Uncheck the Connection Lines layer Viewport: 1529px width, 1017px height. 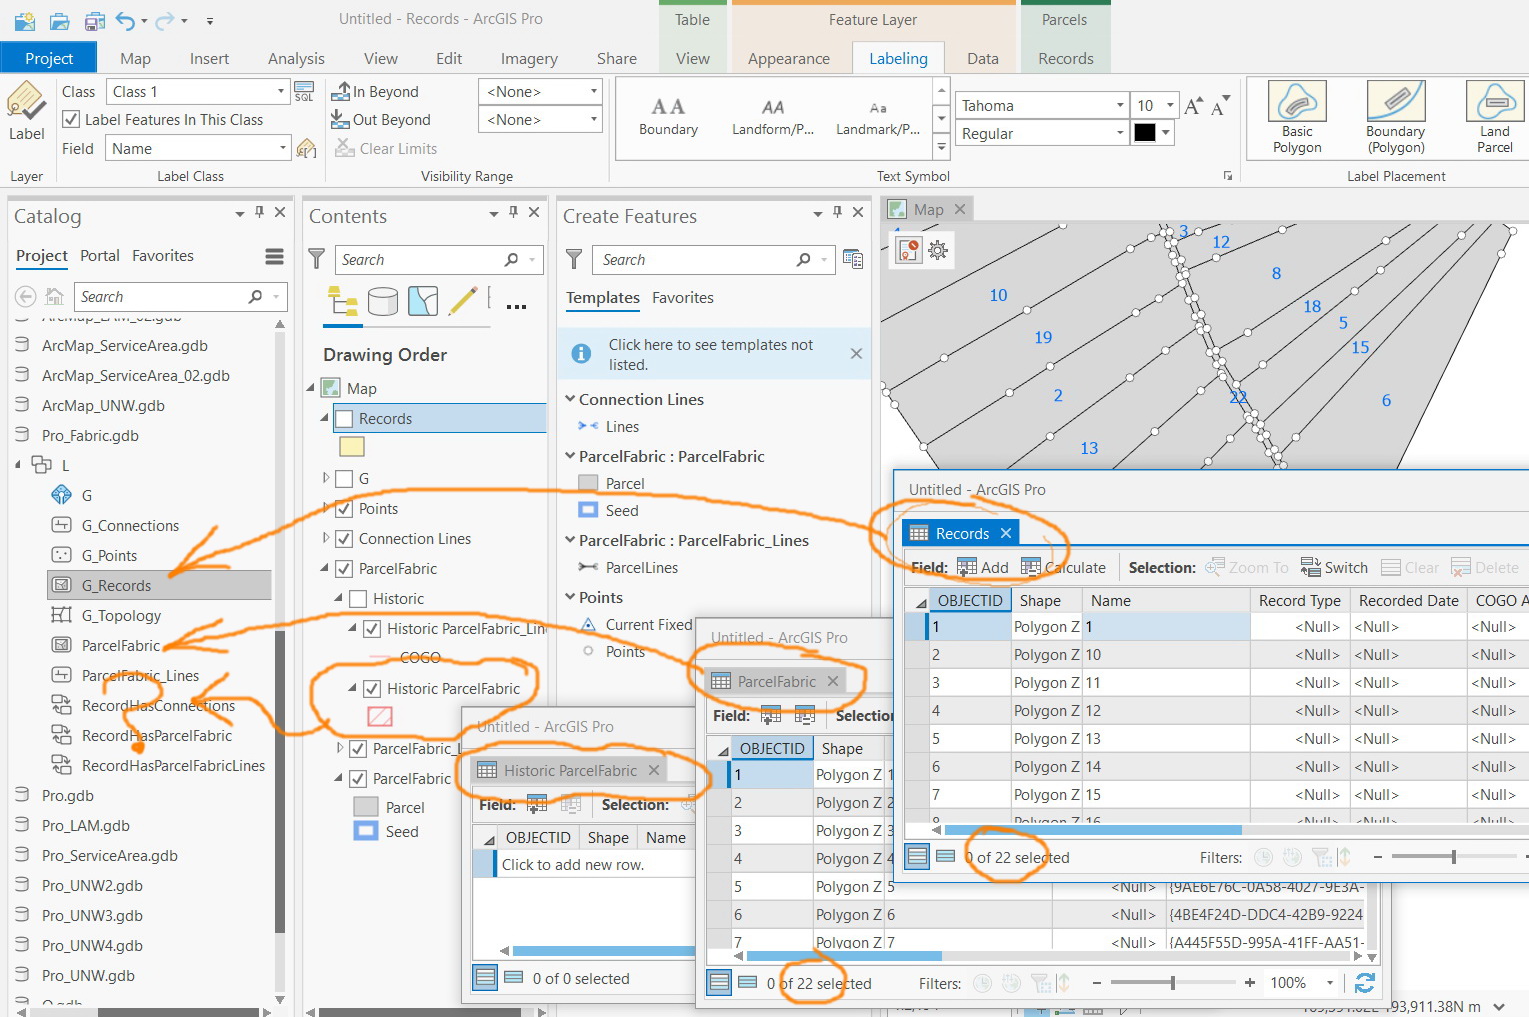pos(344,539)
